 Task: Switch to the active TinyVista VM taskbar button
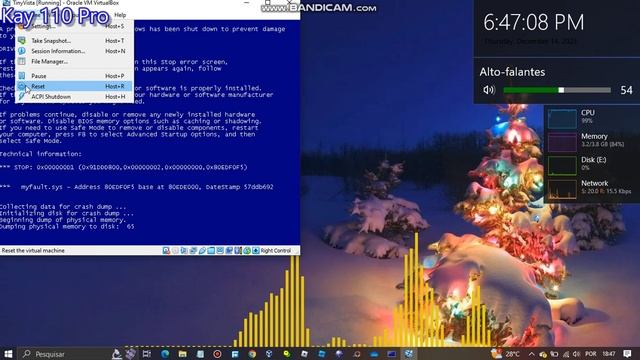tap(409, 354)
